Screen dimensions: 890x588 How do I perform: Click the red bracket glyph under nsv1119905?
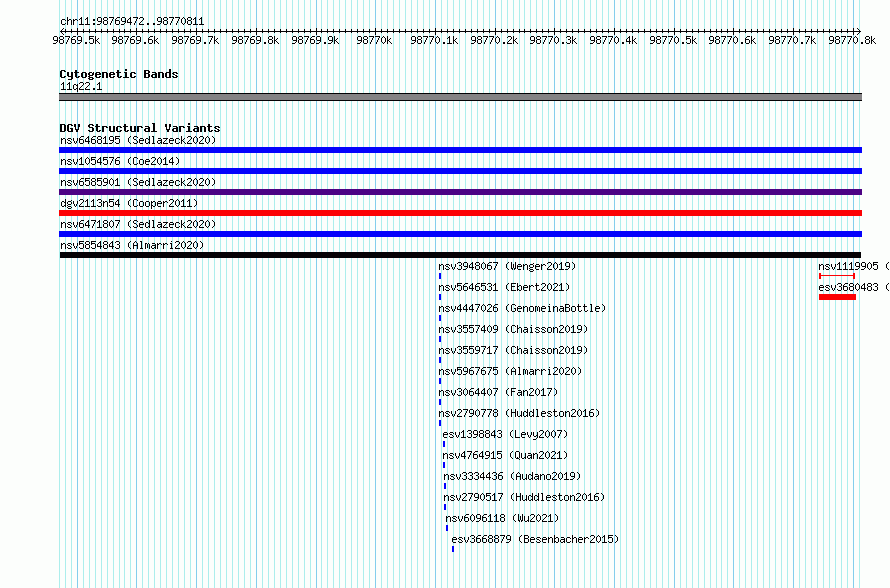837,276
